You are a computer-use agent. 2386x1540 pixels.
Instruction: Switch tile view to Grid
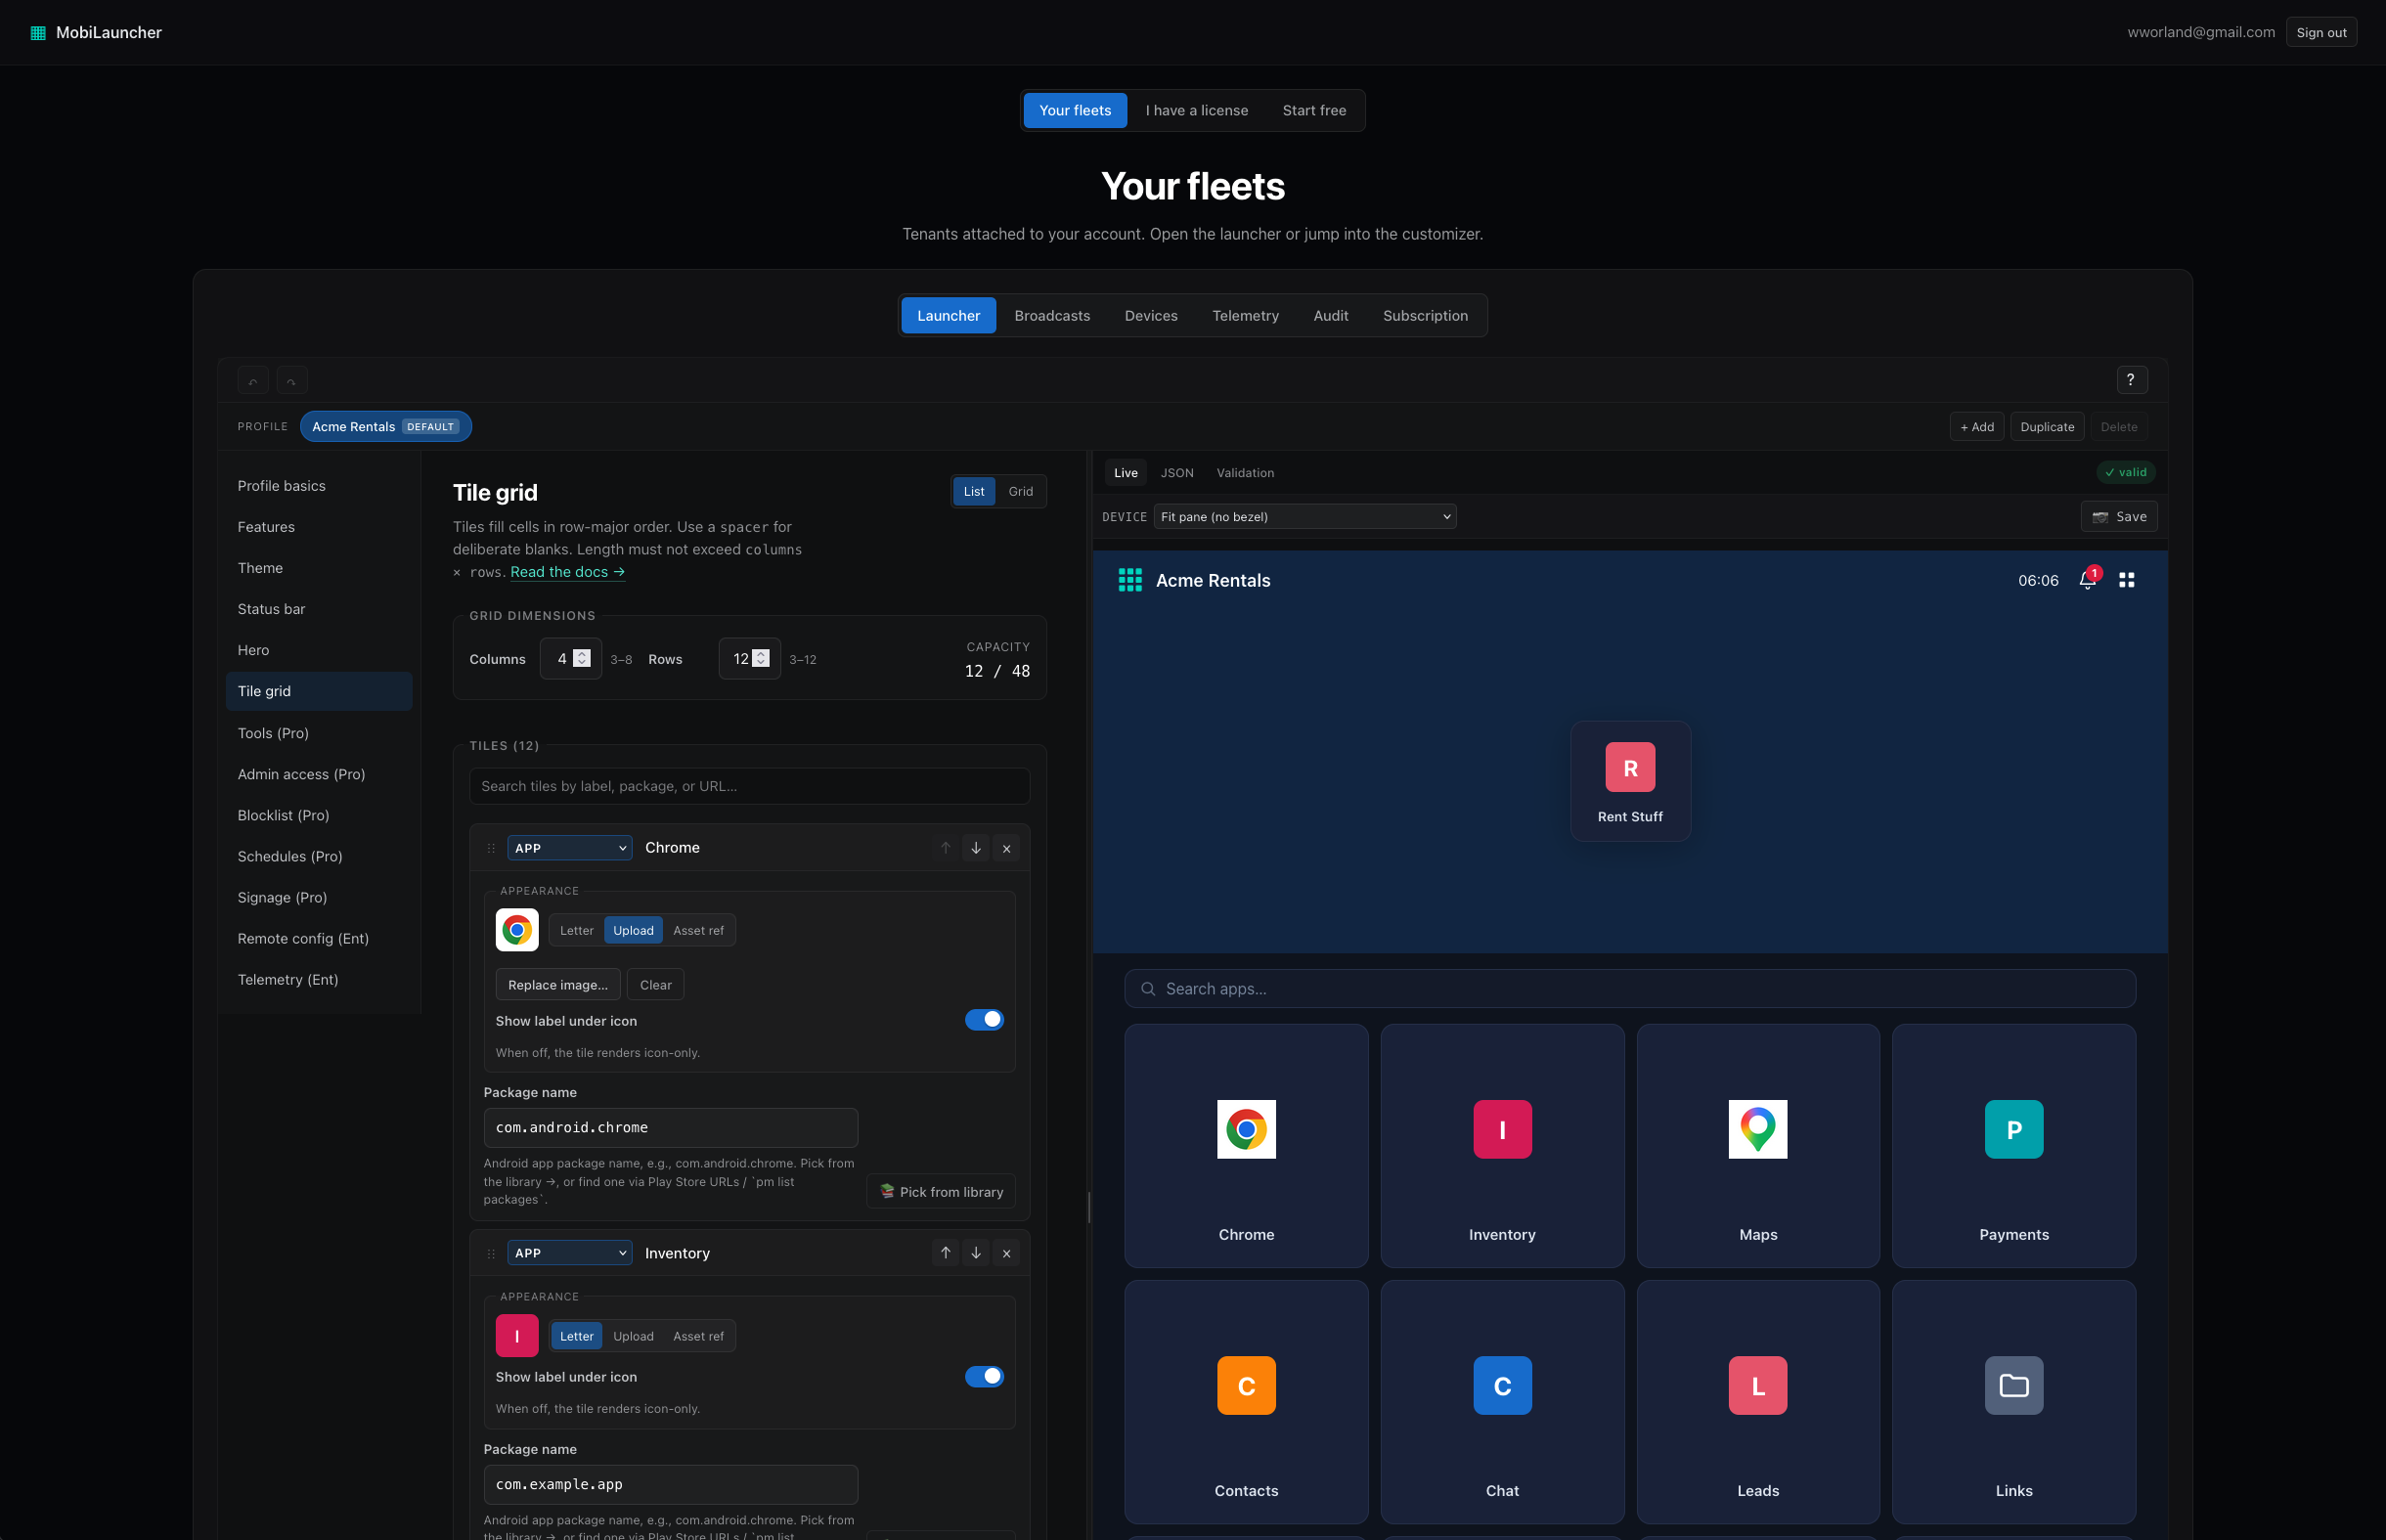1021,491
